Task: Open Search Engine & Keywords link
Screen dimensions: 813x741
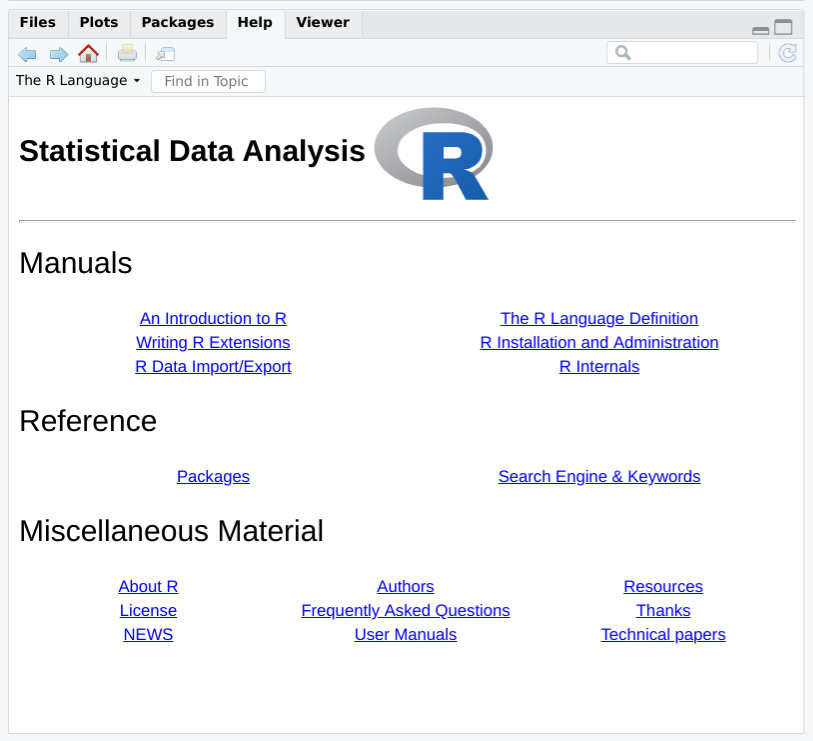Action: pos(599,476)
